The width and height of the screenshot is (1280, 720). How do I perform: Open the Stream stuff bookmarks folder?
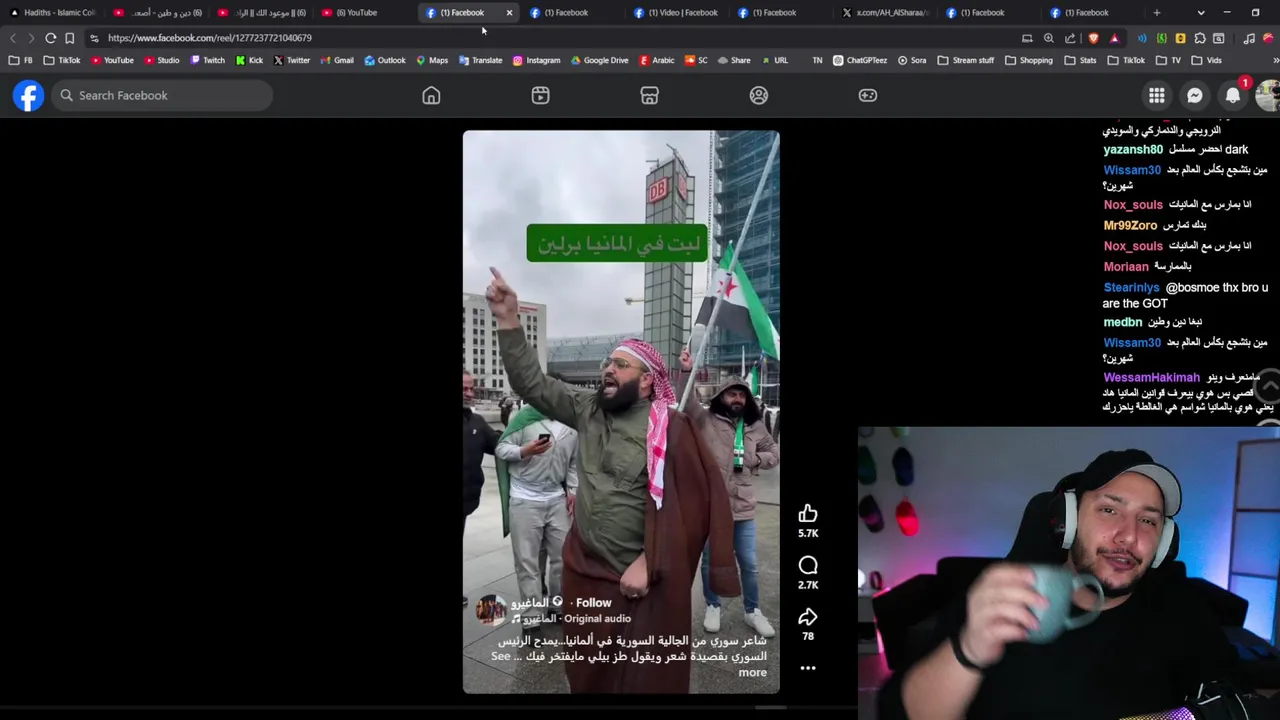point(965,60)
